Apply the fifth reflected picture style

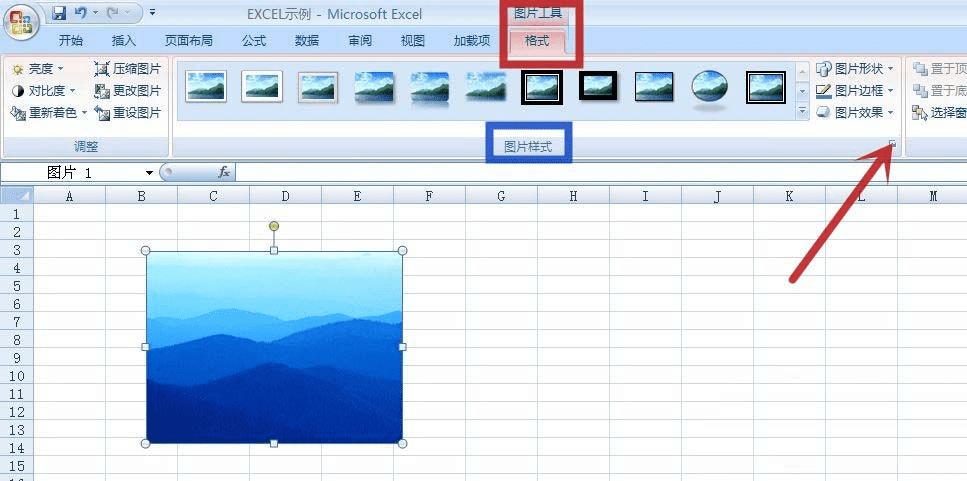click(x=430, y=88)
